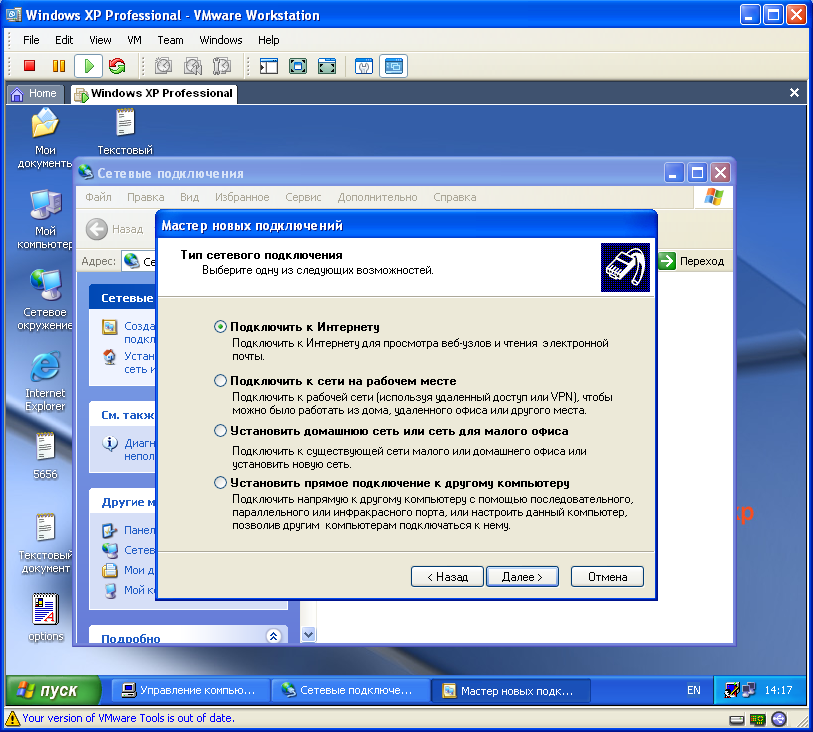Open the Правка menu in Сетевые подключения
Screen dimensions: 813x732
pos(146,197)
